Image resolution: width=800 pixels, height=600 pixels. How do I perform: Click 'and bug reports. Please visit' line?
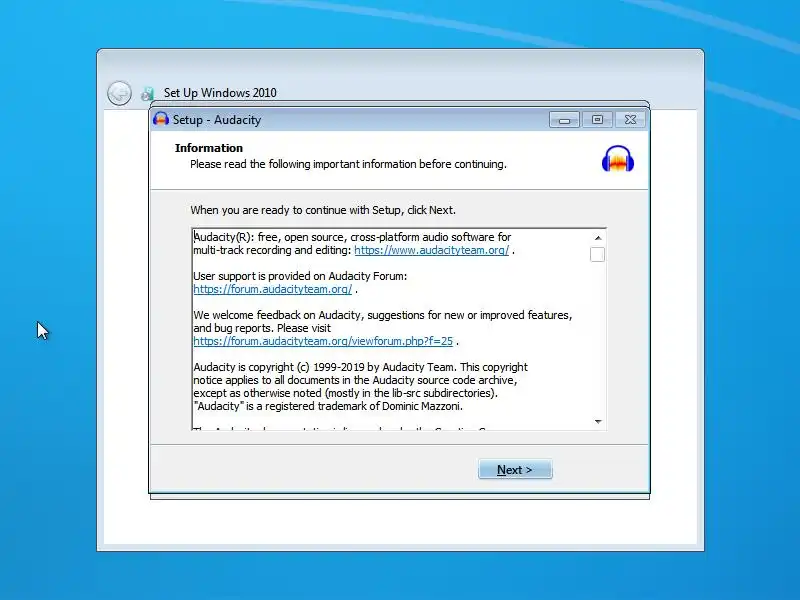click(262, 328)
